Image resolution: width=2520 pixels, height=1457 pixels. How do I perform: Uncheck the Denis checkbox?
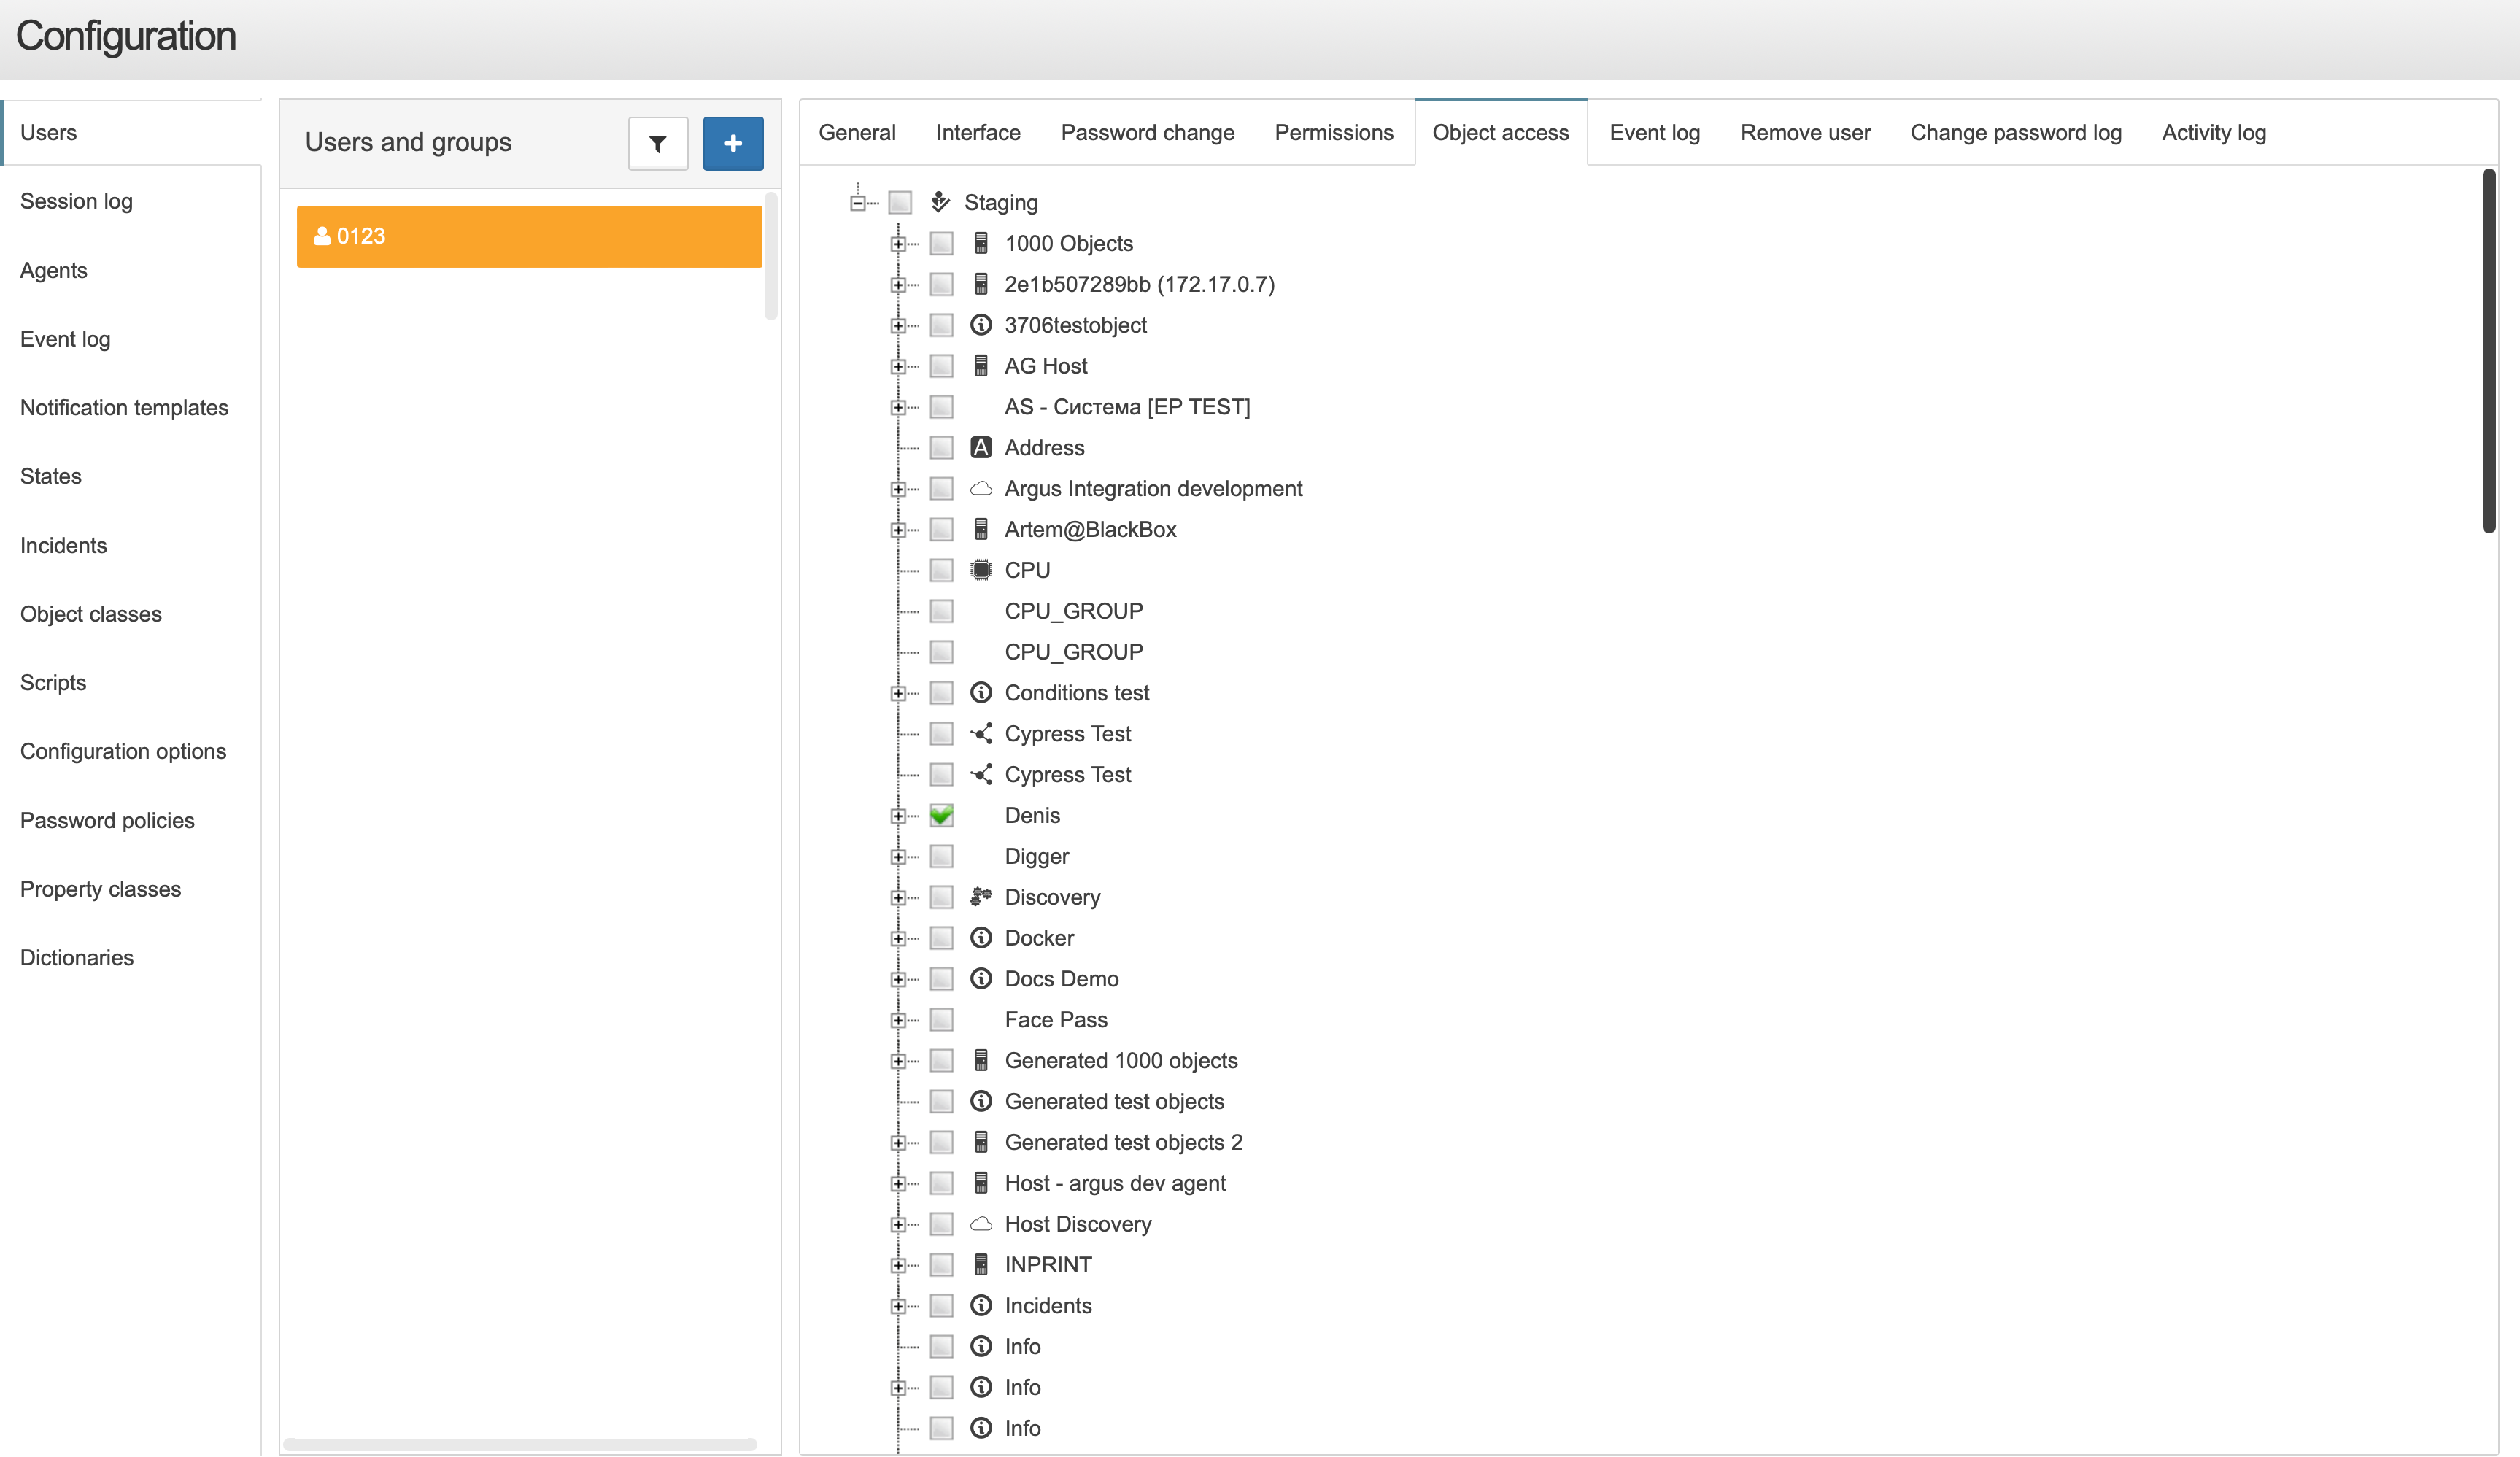coord(941,815)
